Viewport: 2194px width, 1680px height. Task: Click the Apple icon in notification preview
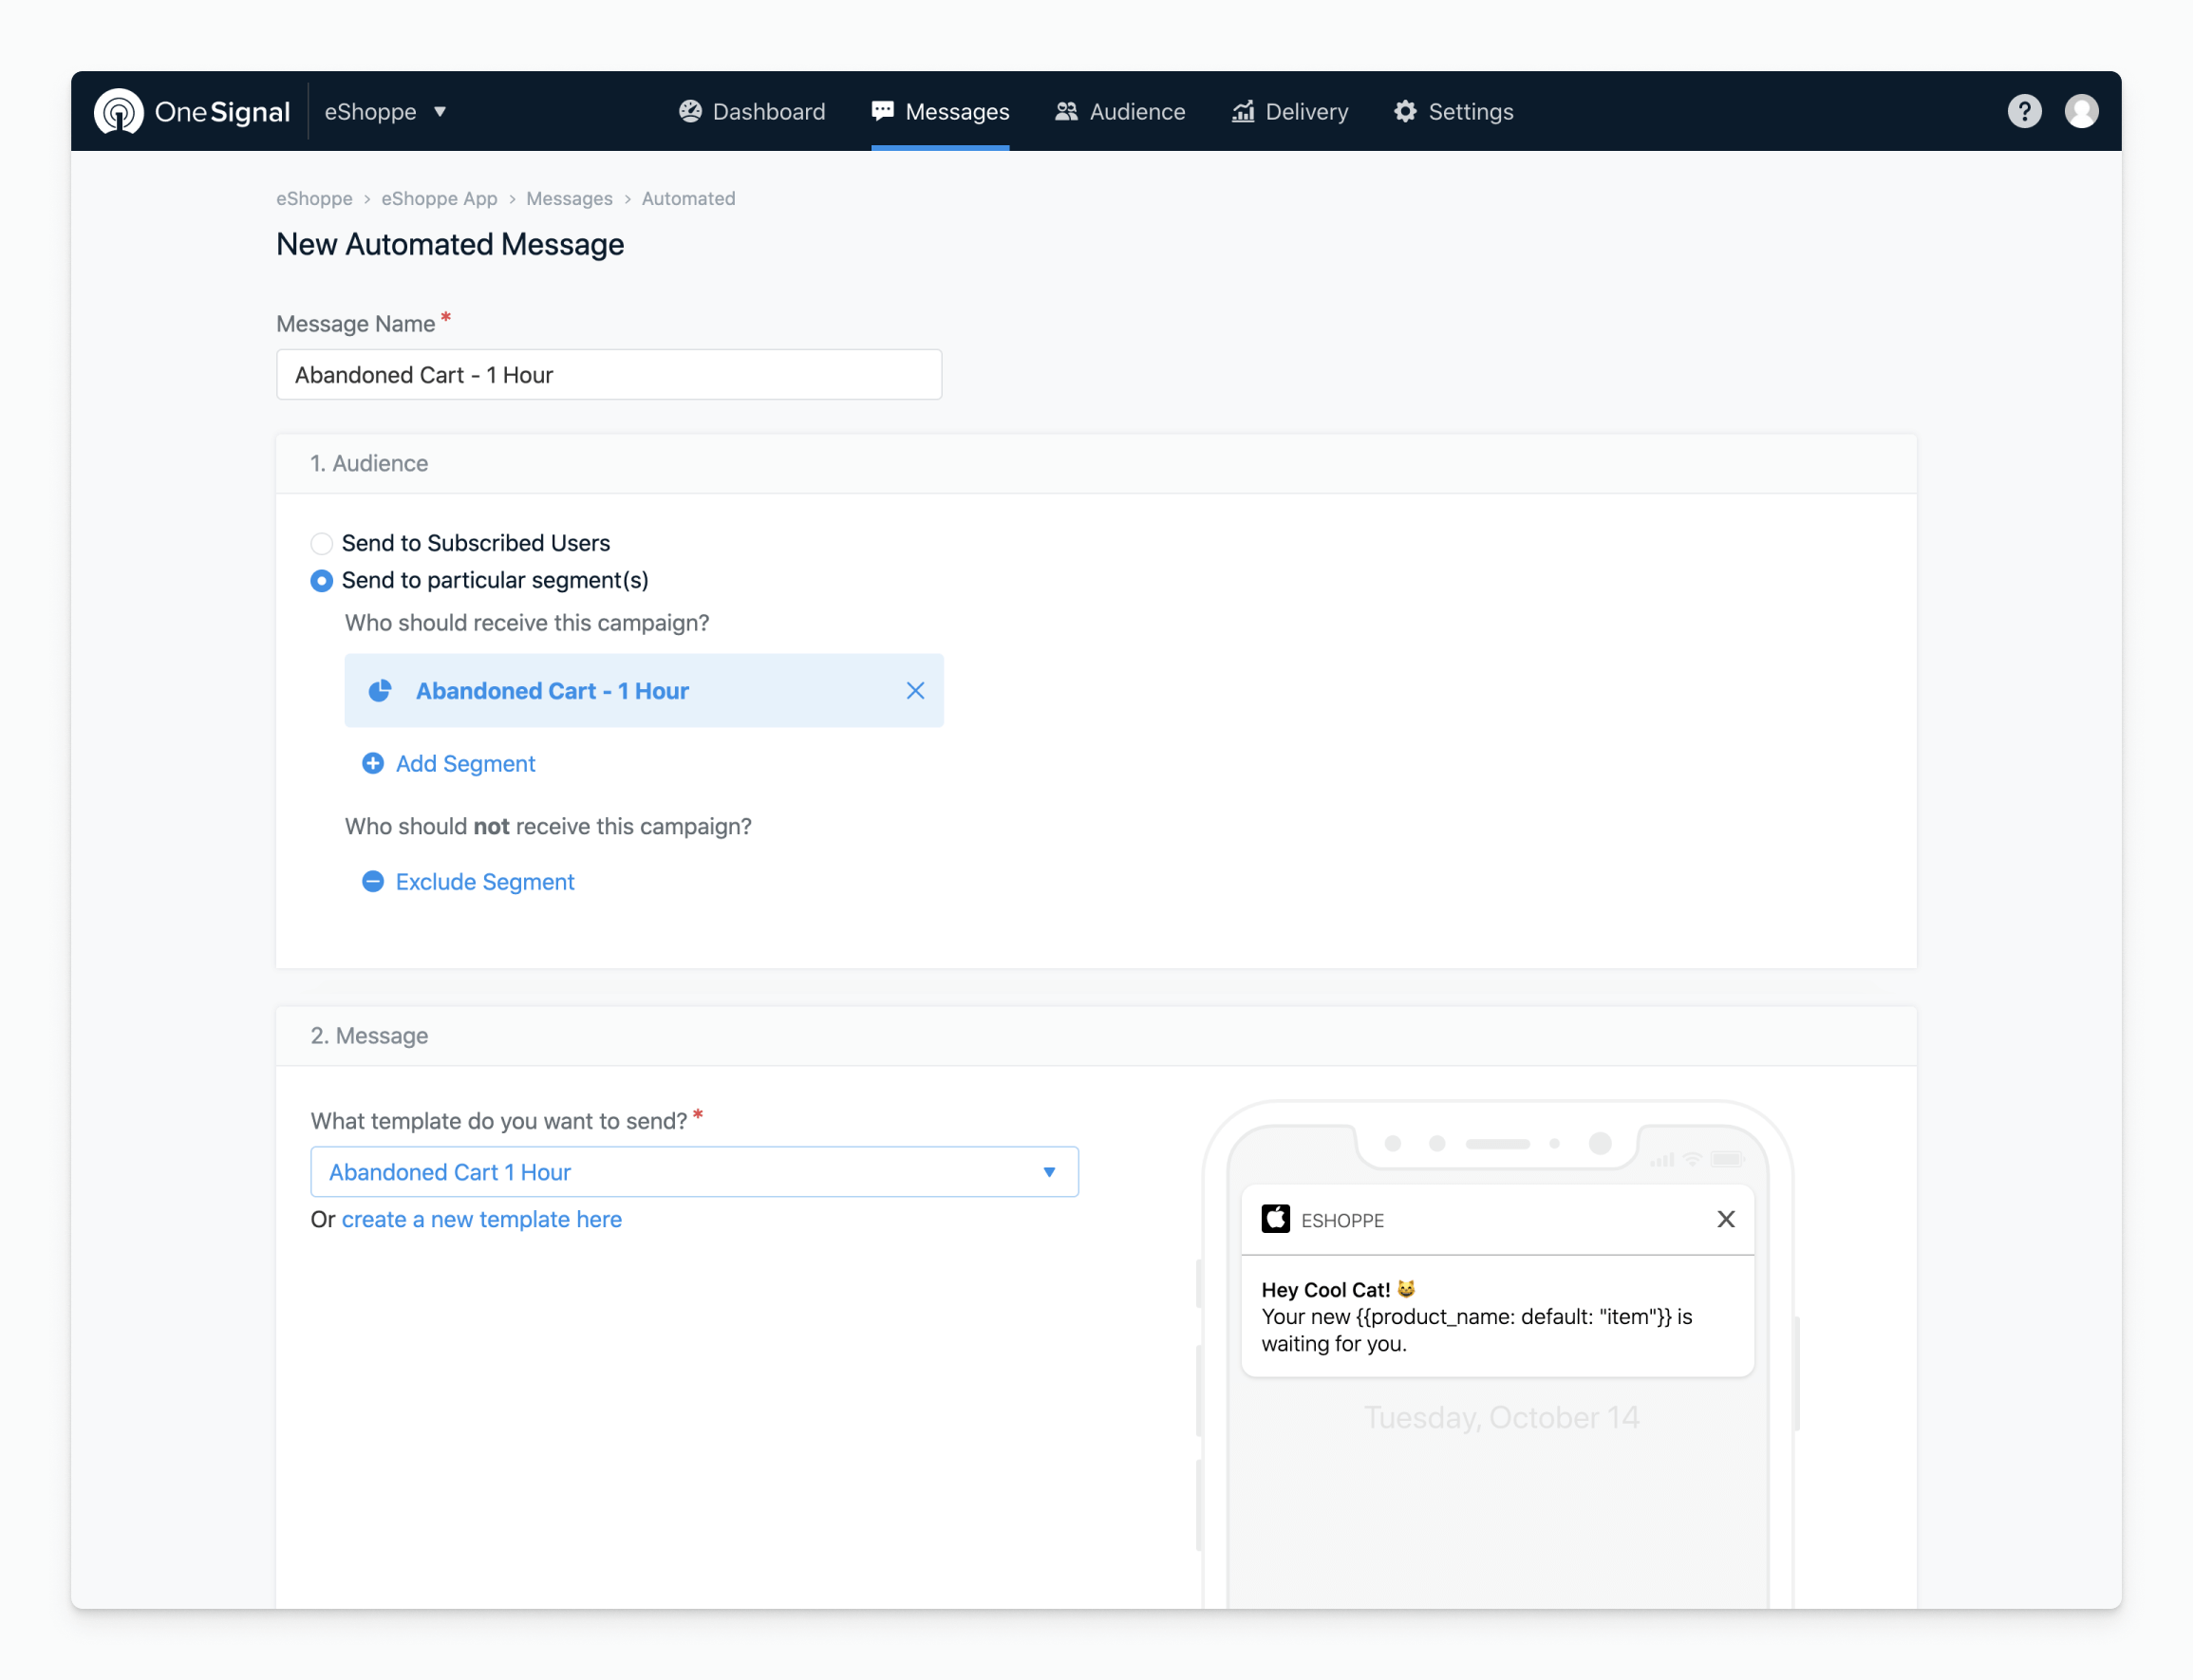(1275, 1219)
